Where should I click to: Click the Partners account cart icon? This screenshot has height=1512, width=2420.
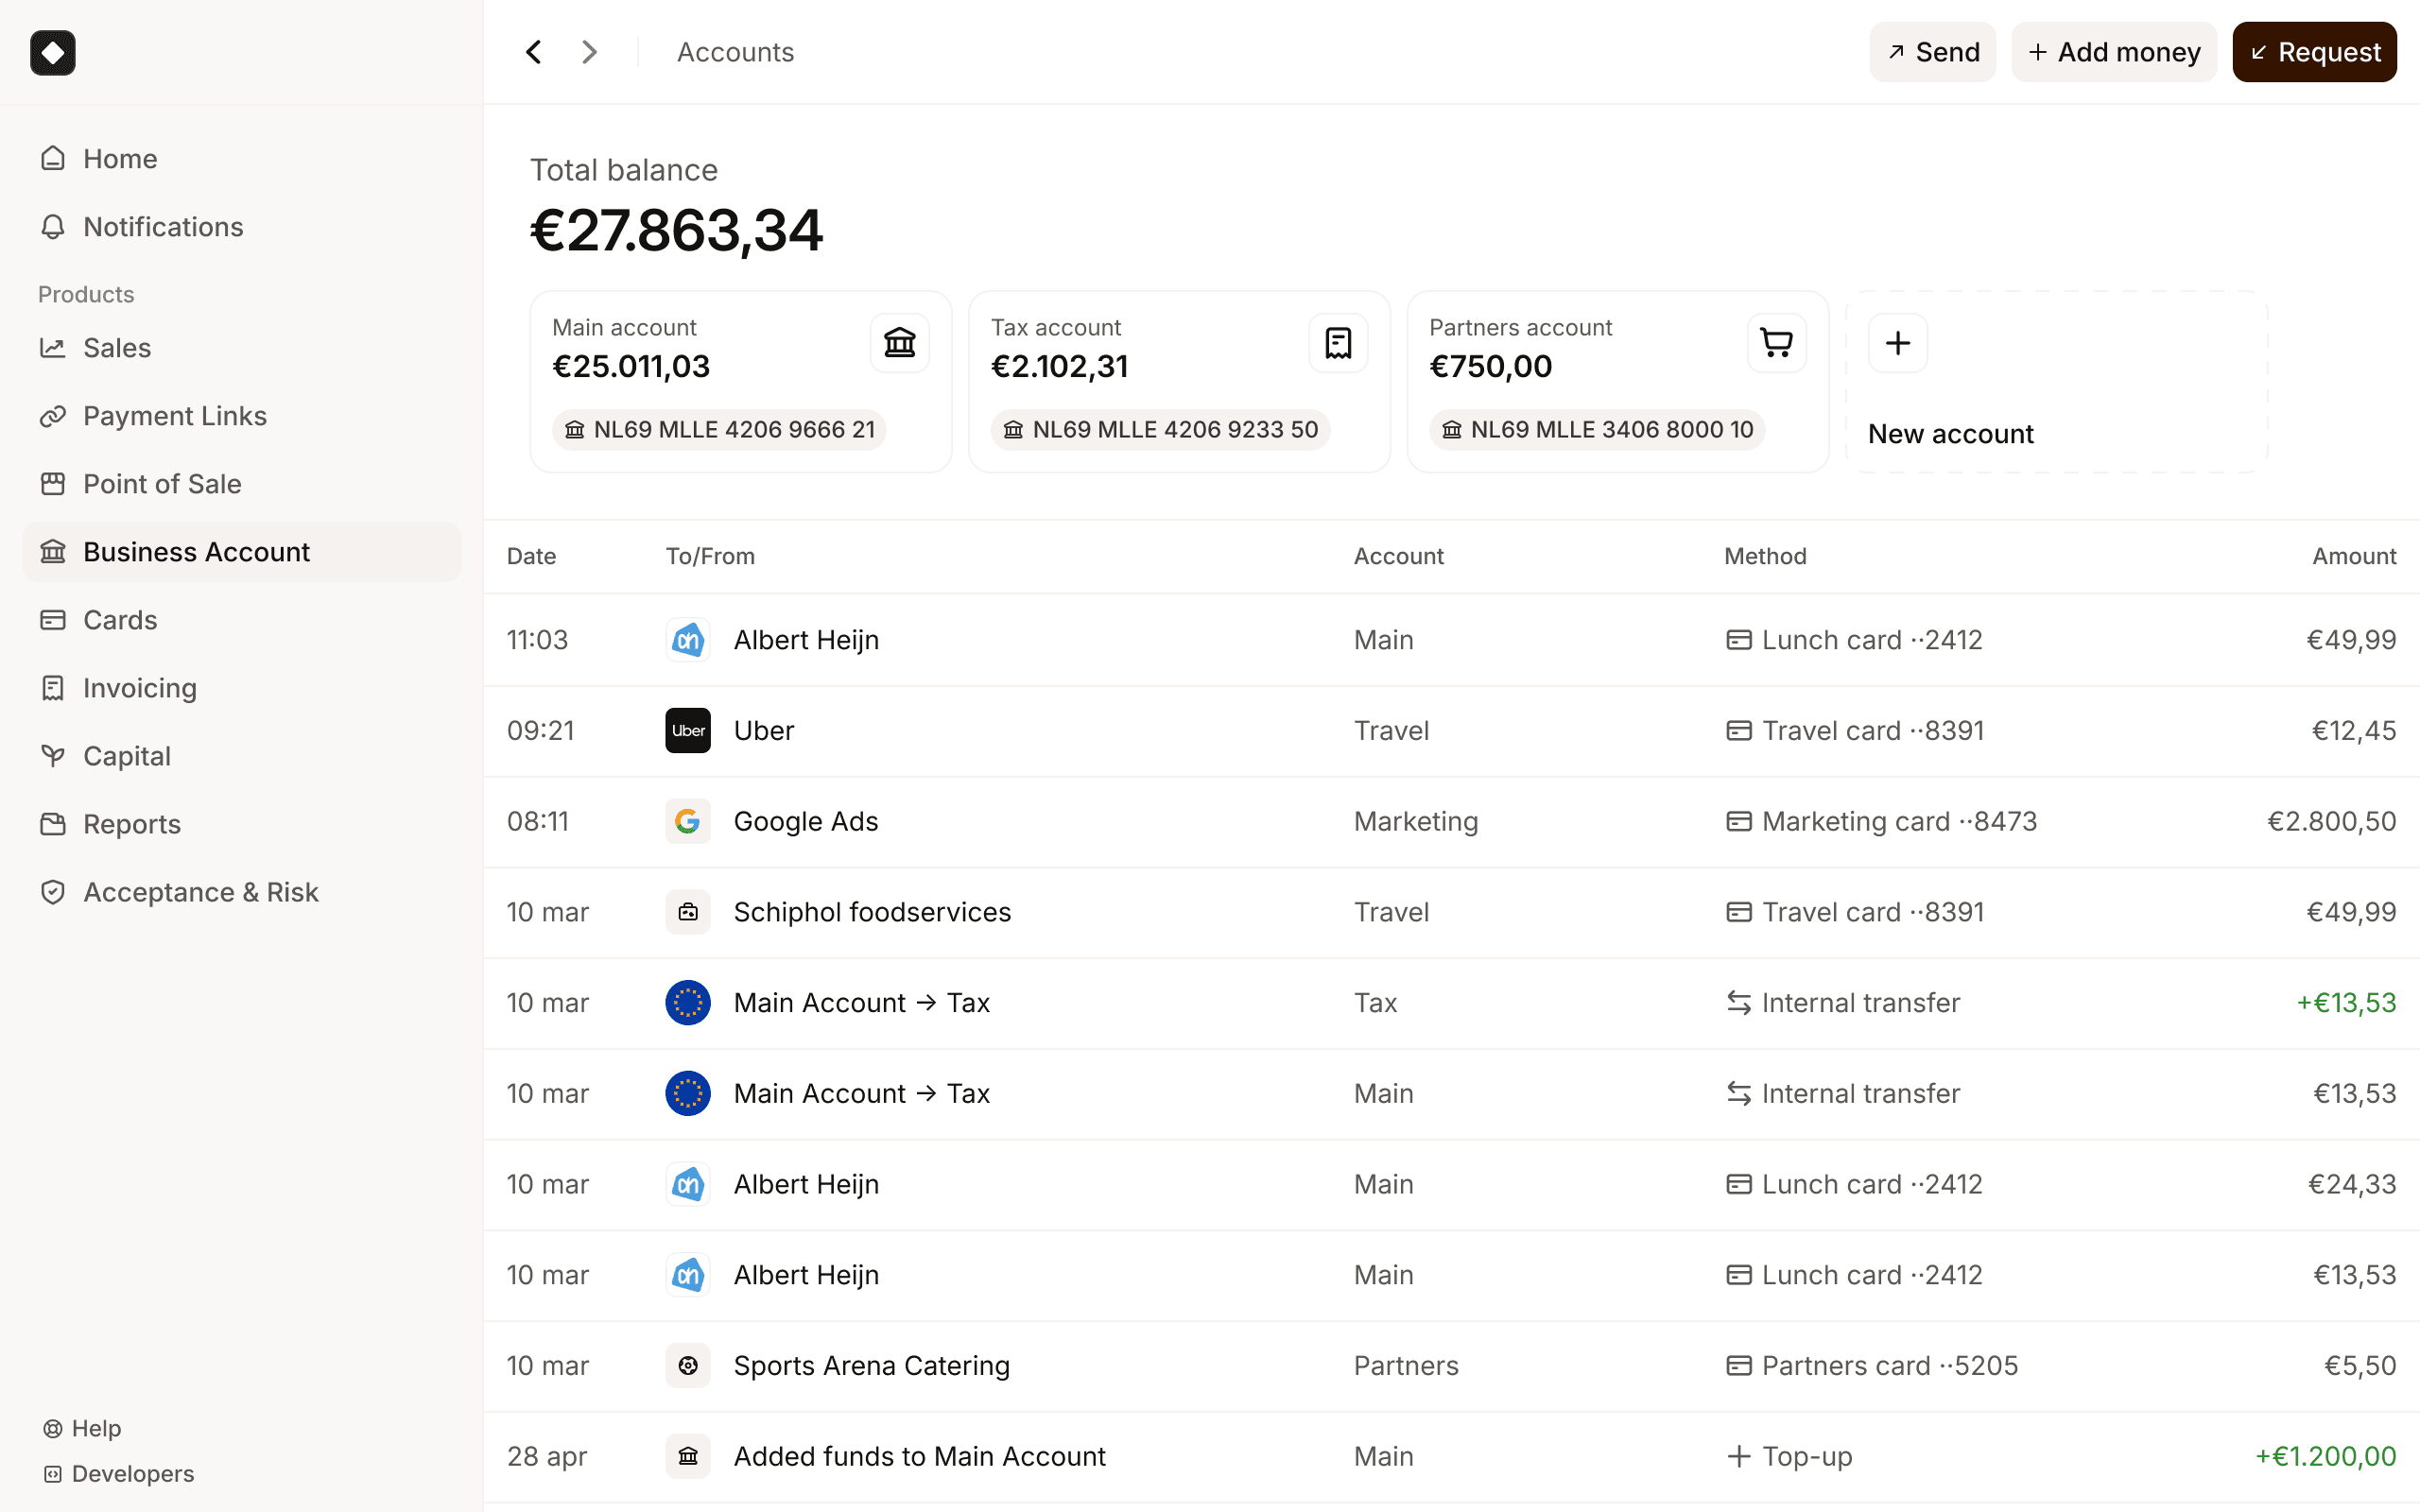point(1776,343)
